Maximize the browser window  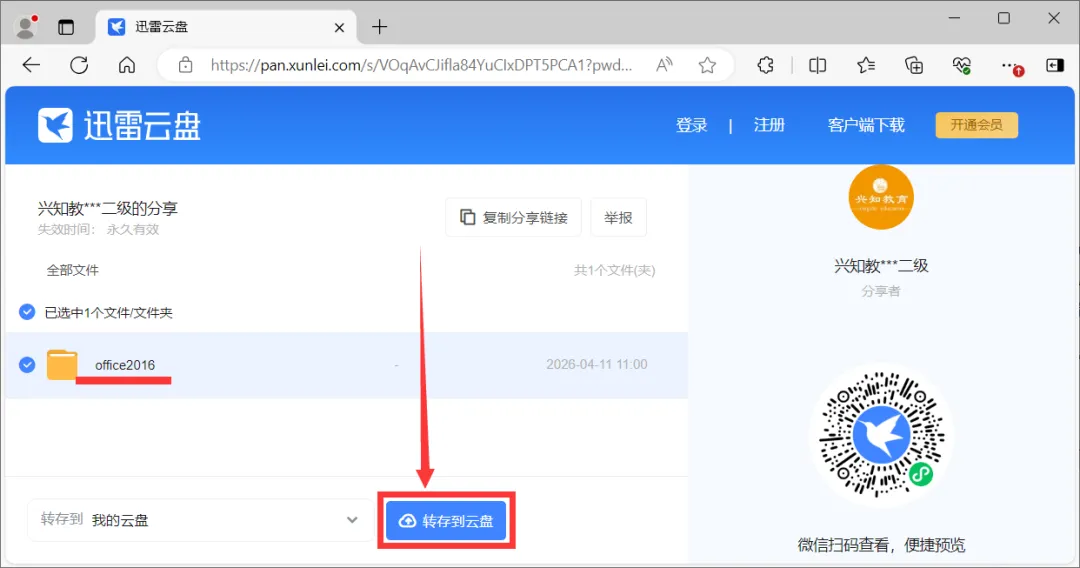(1004, 19)
